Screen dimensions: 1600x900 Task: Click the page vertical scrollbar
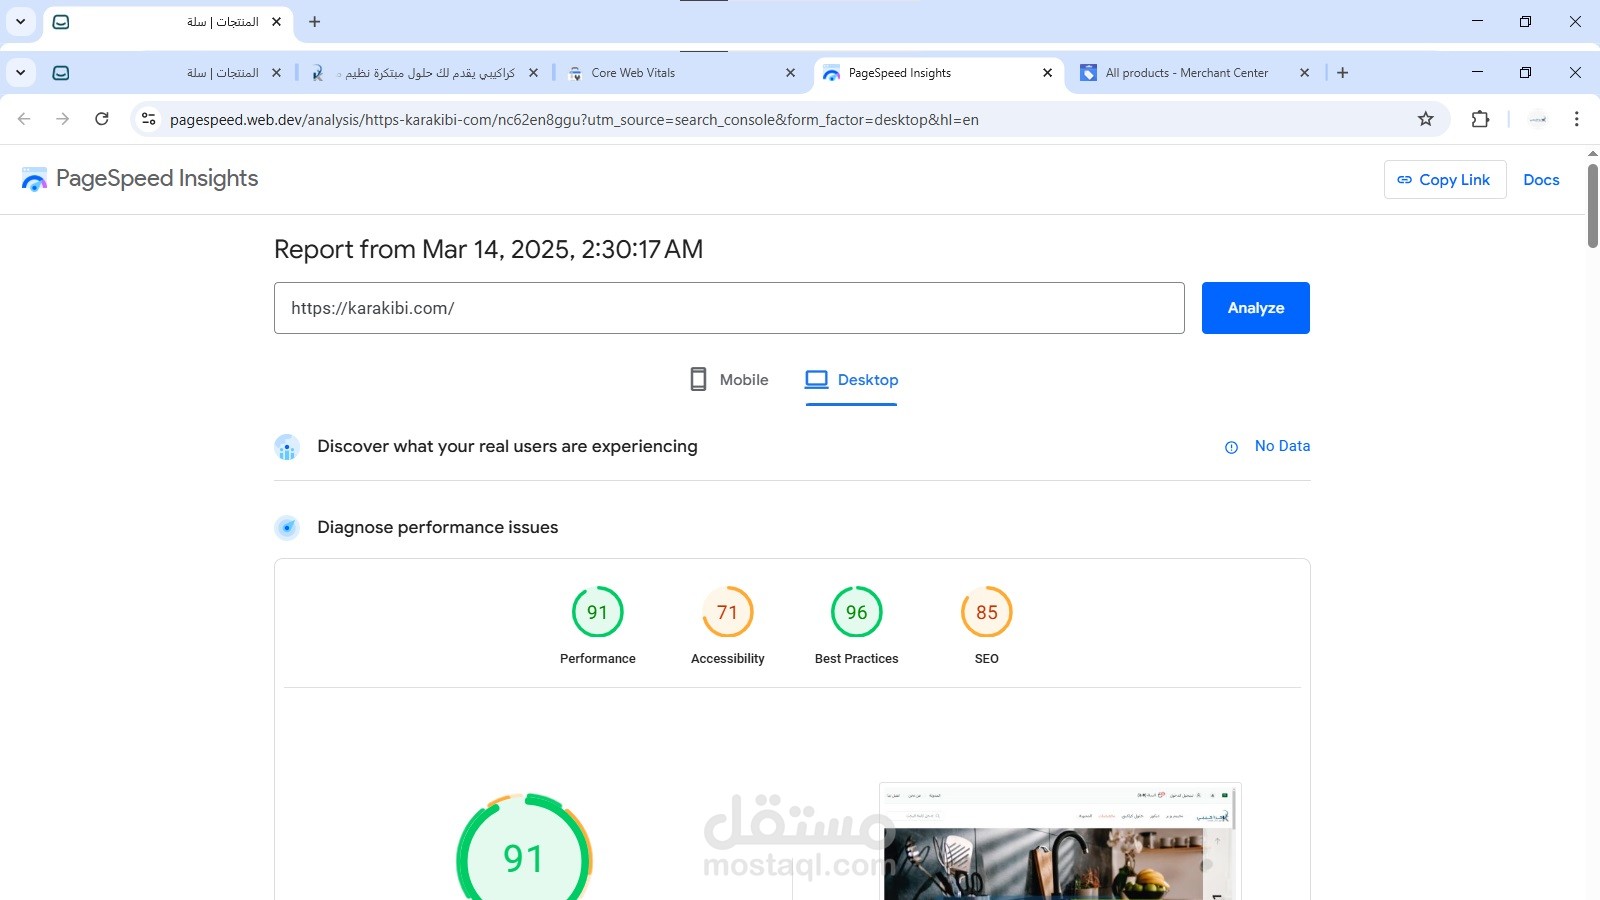(x=1593, y=205)
